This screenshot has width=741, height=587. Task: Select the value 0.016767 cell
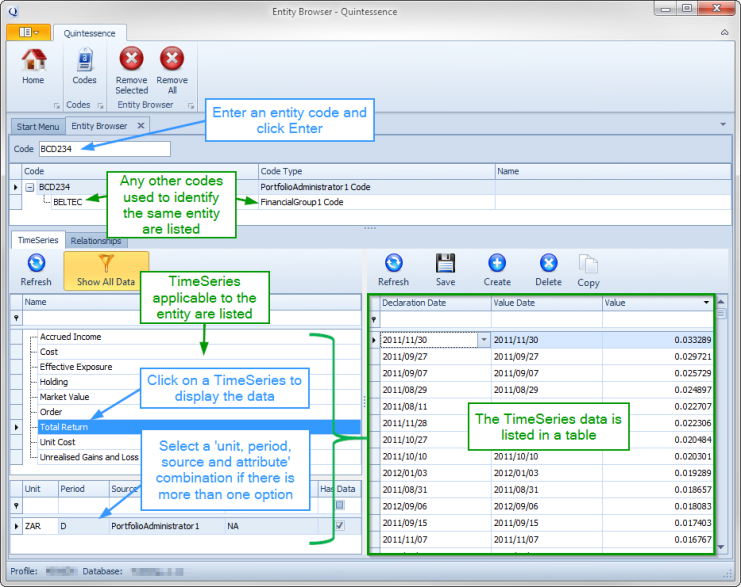[x=658, y=540]
